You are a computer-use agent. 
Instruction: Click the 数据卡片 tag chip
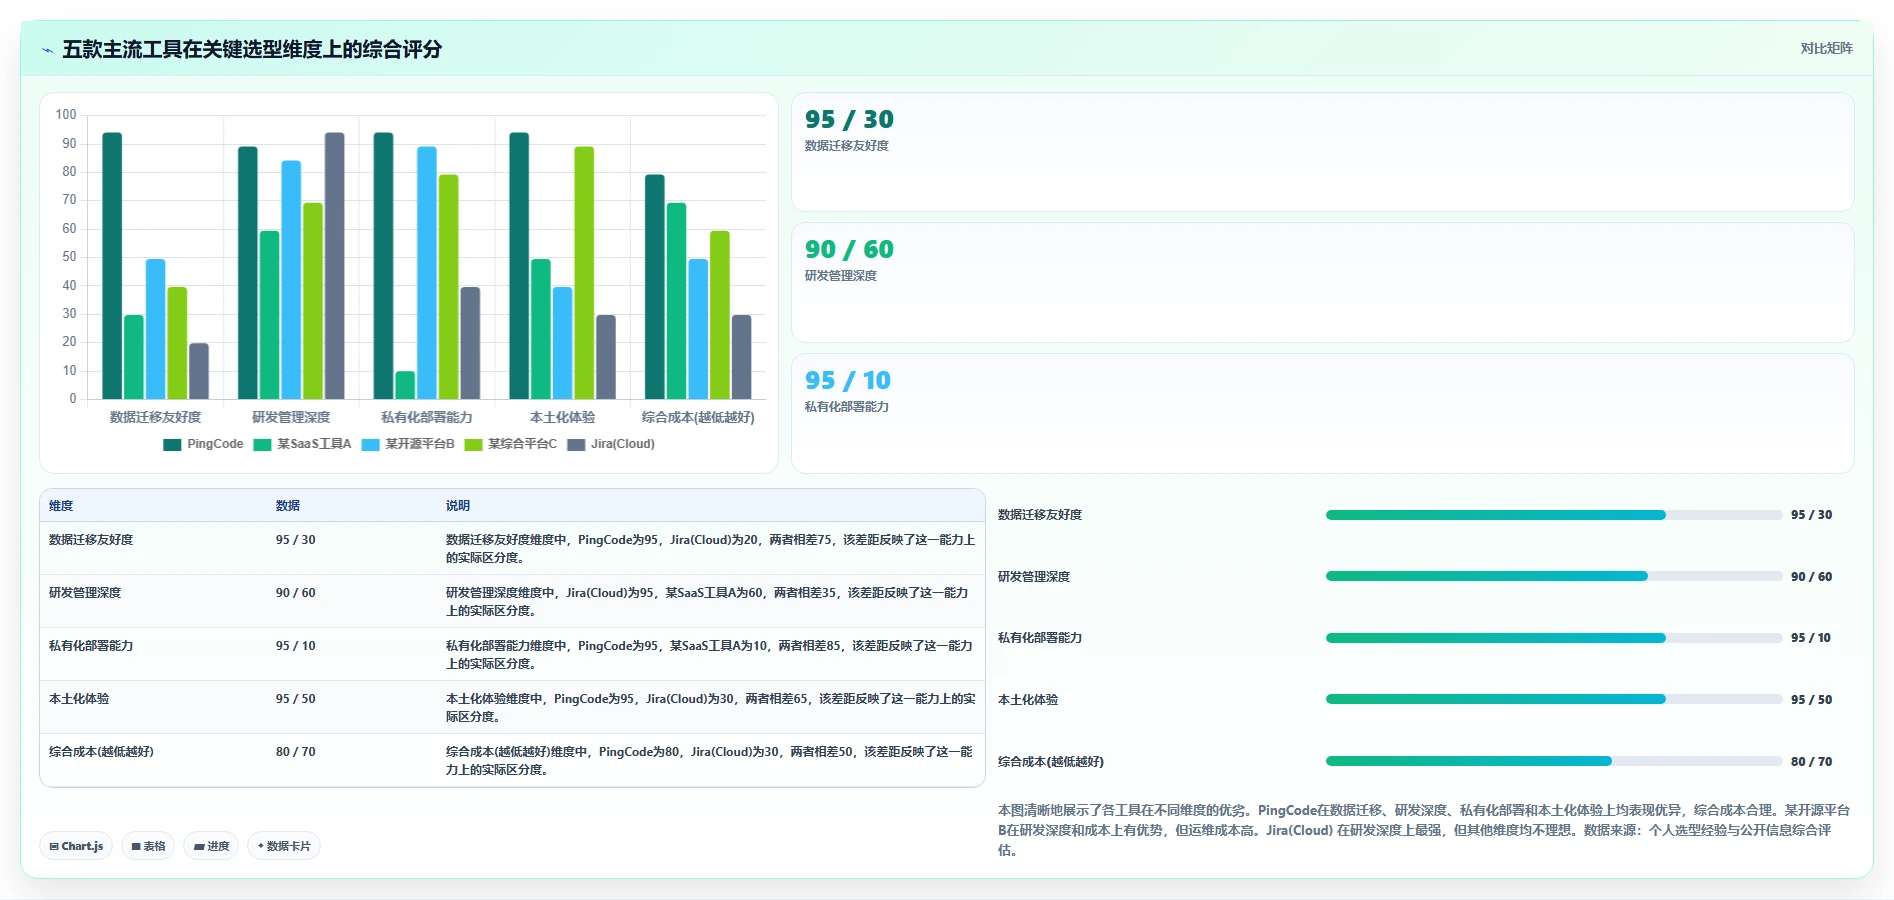284,846
